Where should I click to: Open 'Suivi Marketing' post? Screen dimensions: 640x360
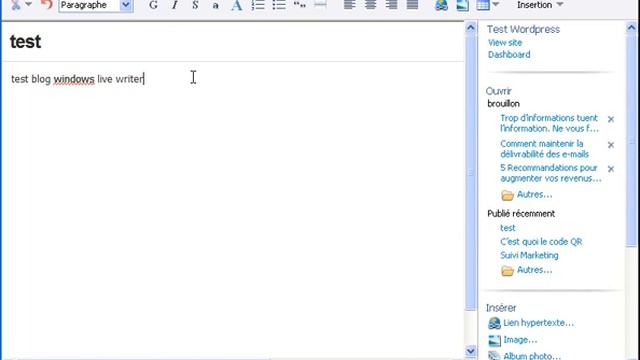pyautogui.click(x=529, y=255)
